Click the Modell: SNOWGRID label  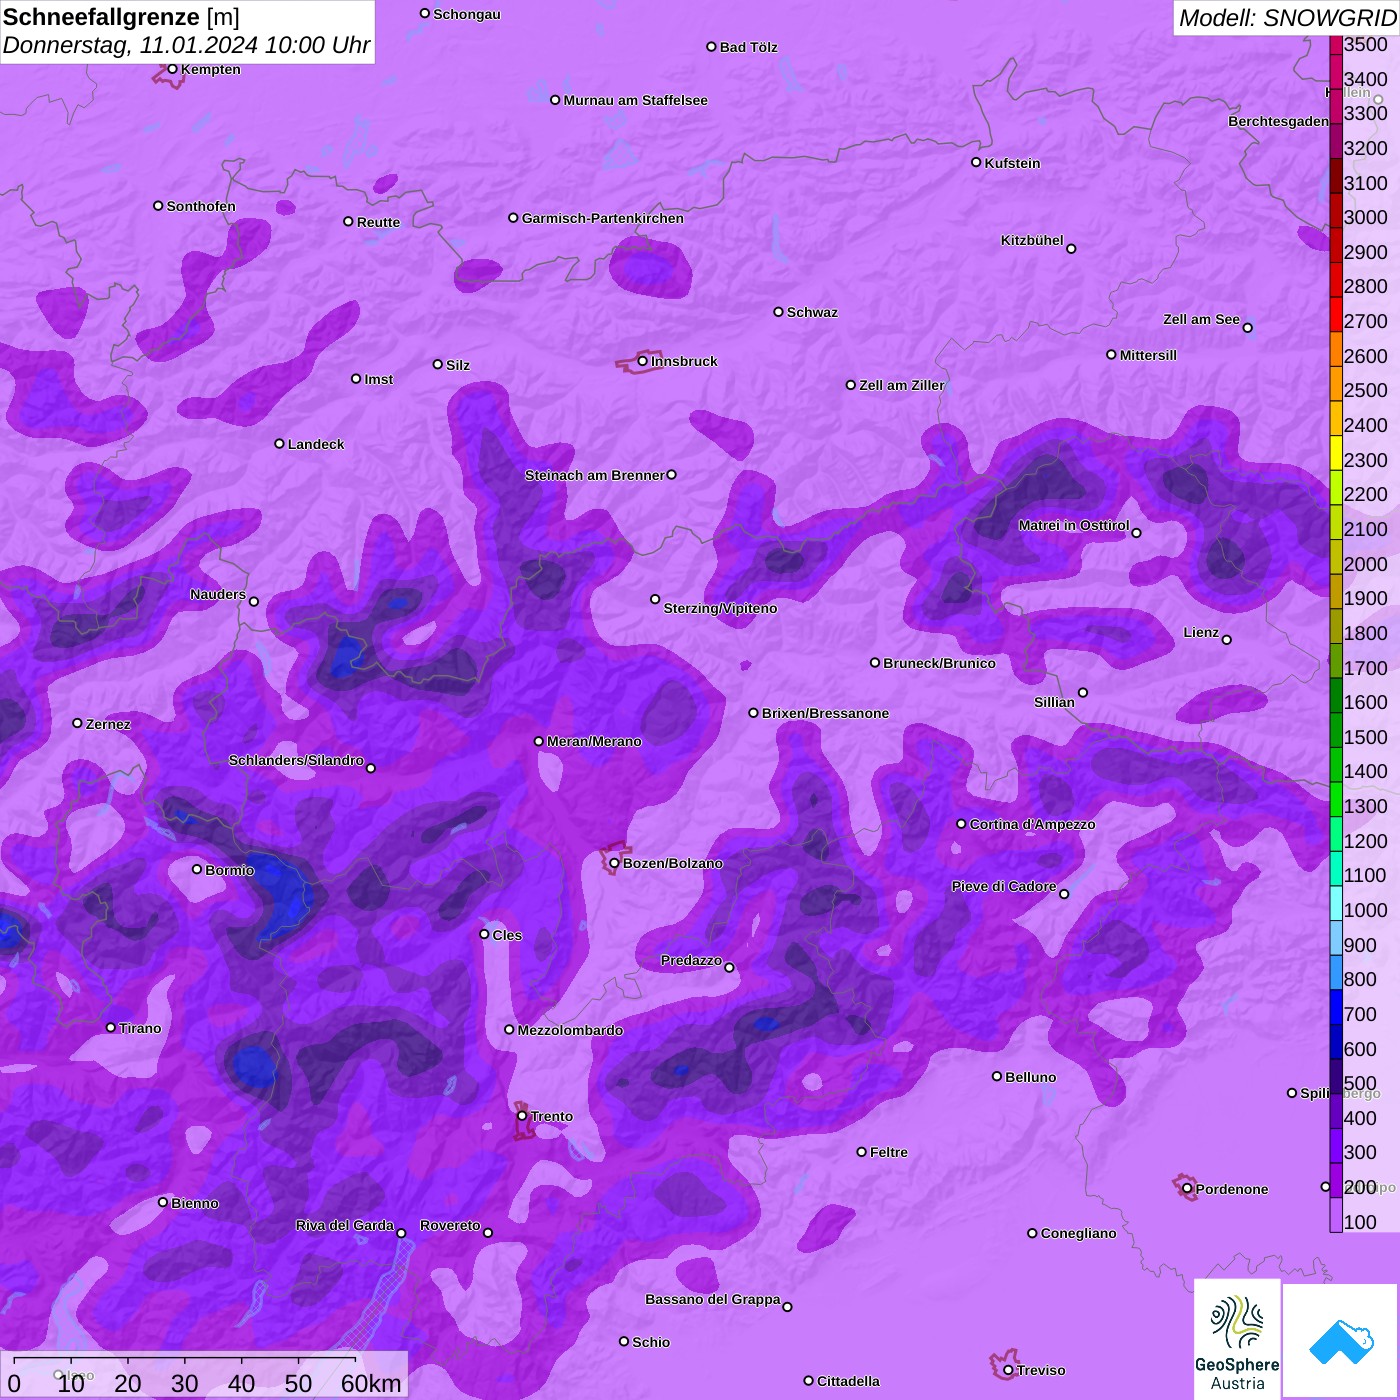pyautogui.click(x=1287, y=18)
